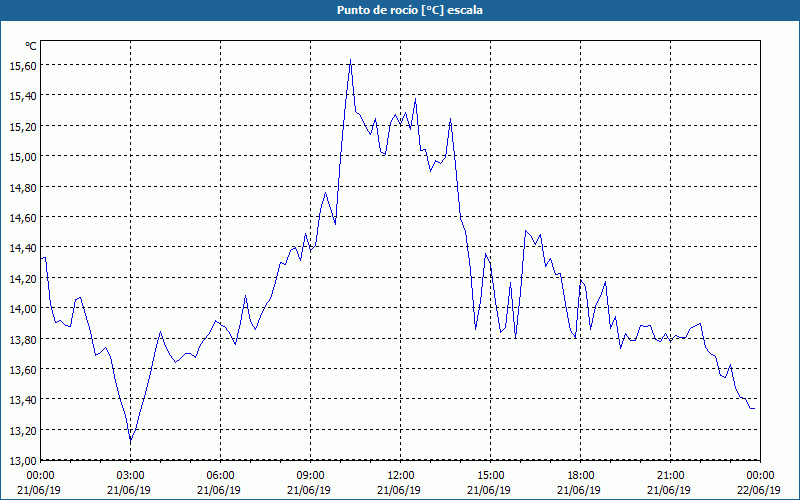Click the last data point of the curve
800x500 pixels.
coord(754,408)
